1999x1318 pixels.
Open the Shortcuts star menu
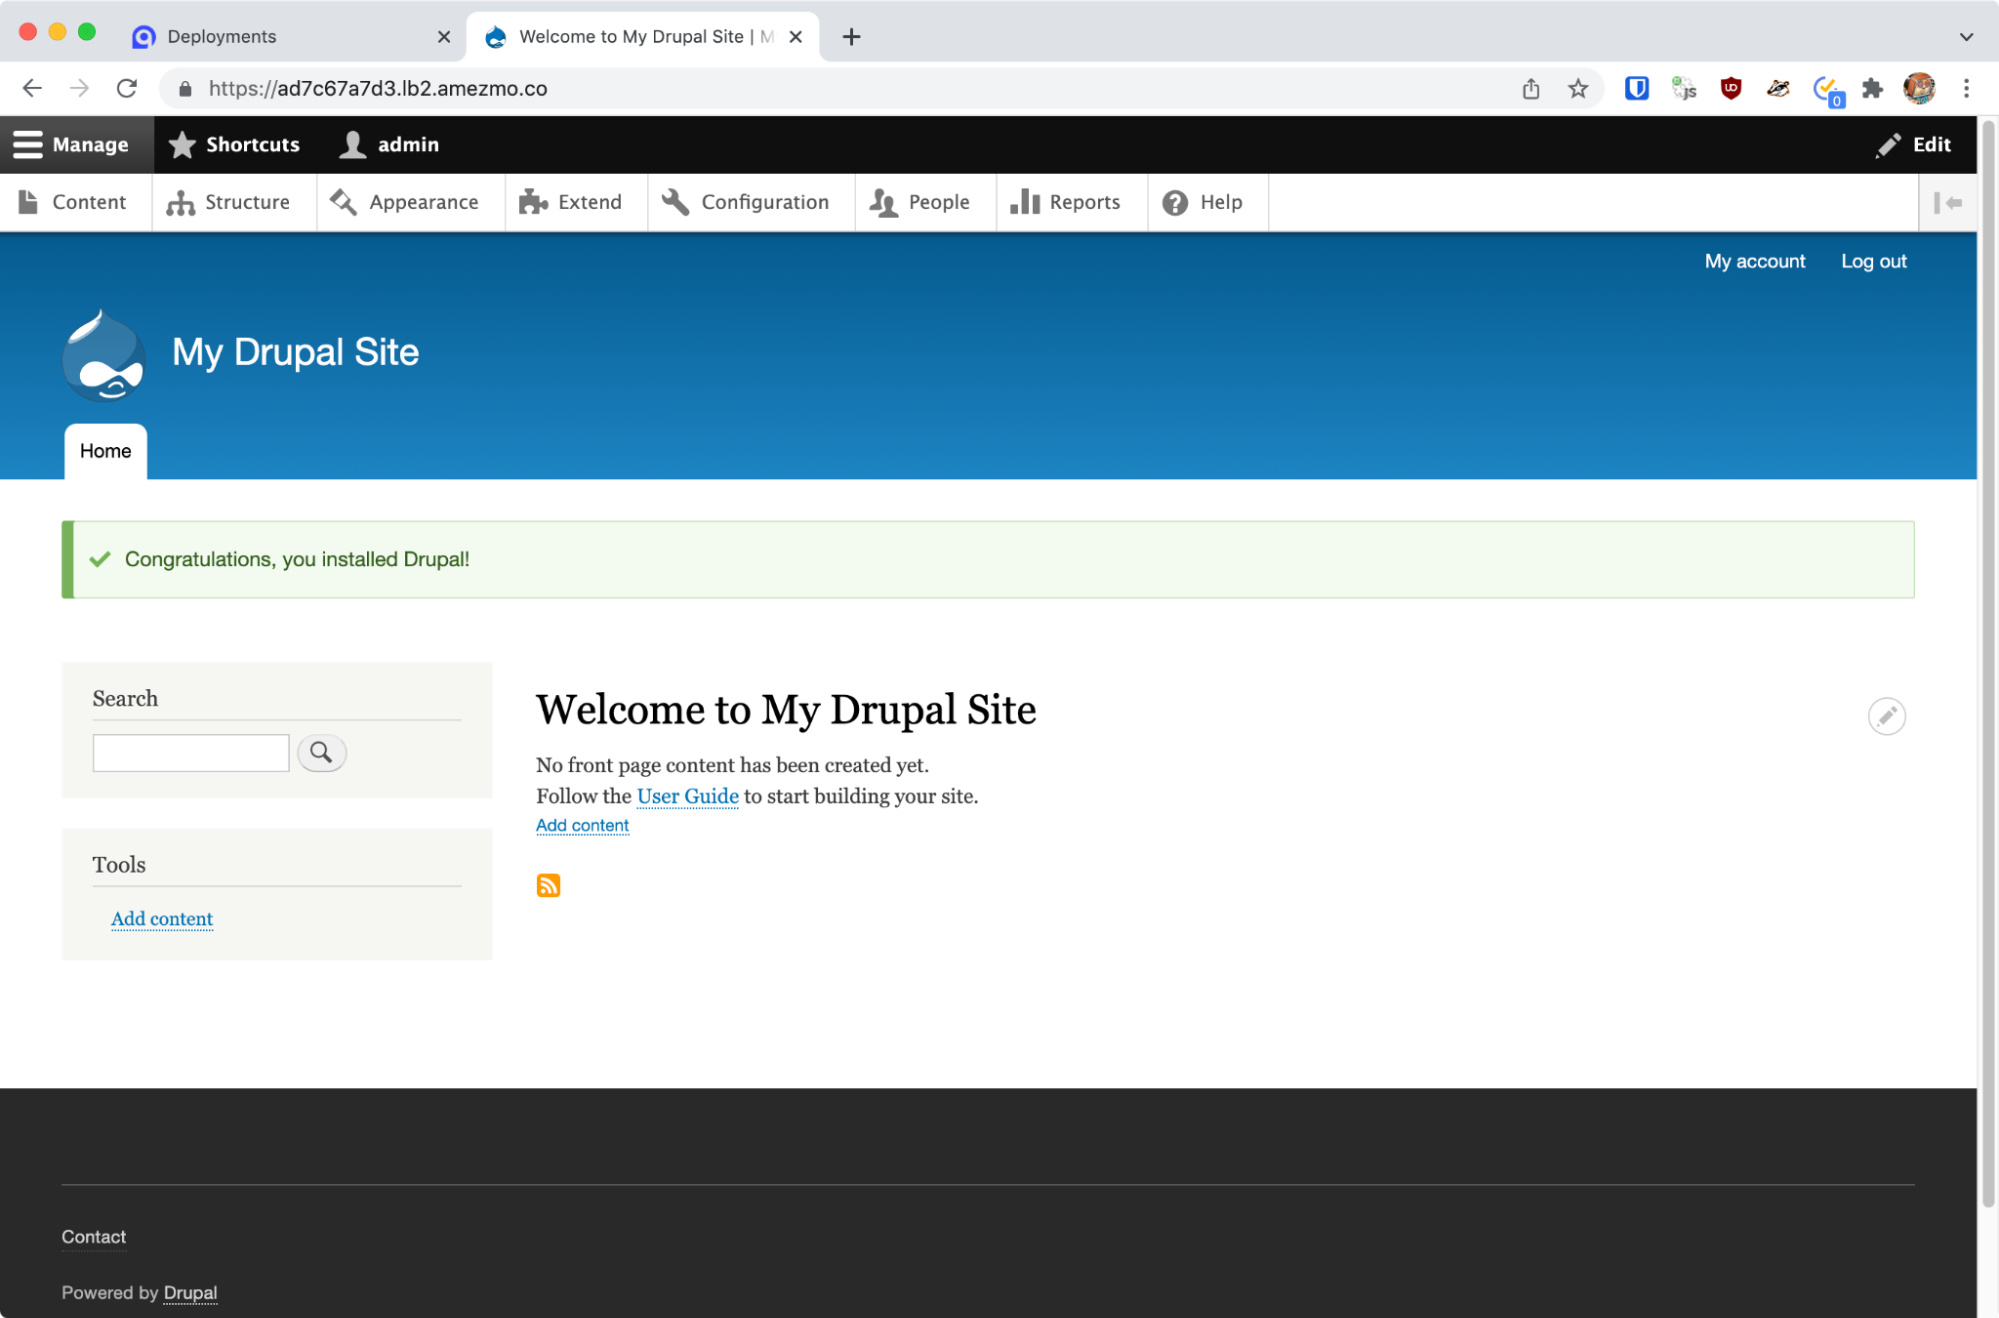[234, 144]
